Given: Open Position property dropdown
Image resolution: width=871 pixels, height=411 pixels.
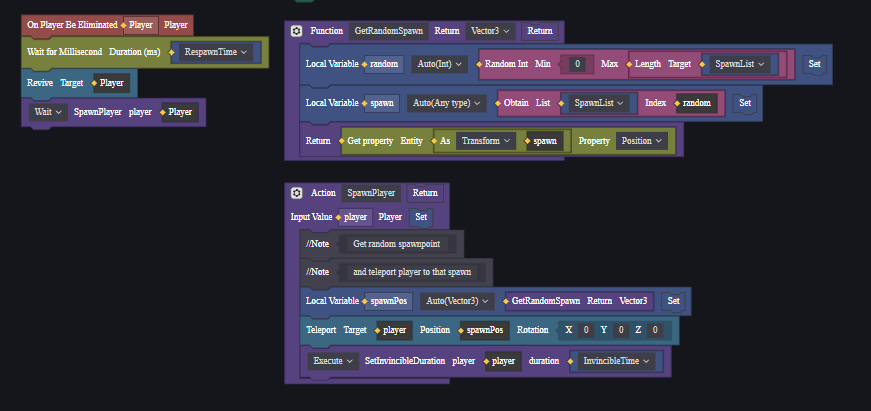Looking at the screenshot, I should click(642, 141).
